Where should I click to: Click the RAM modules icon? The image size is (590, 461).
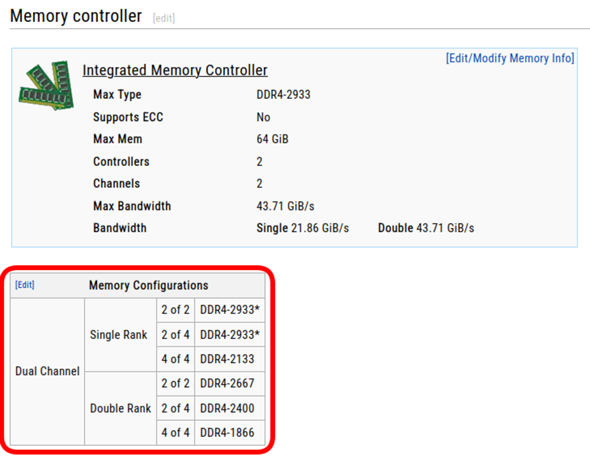click(46, 85)
